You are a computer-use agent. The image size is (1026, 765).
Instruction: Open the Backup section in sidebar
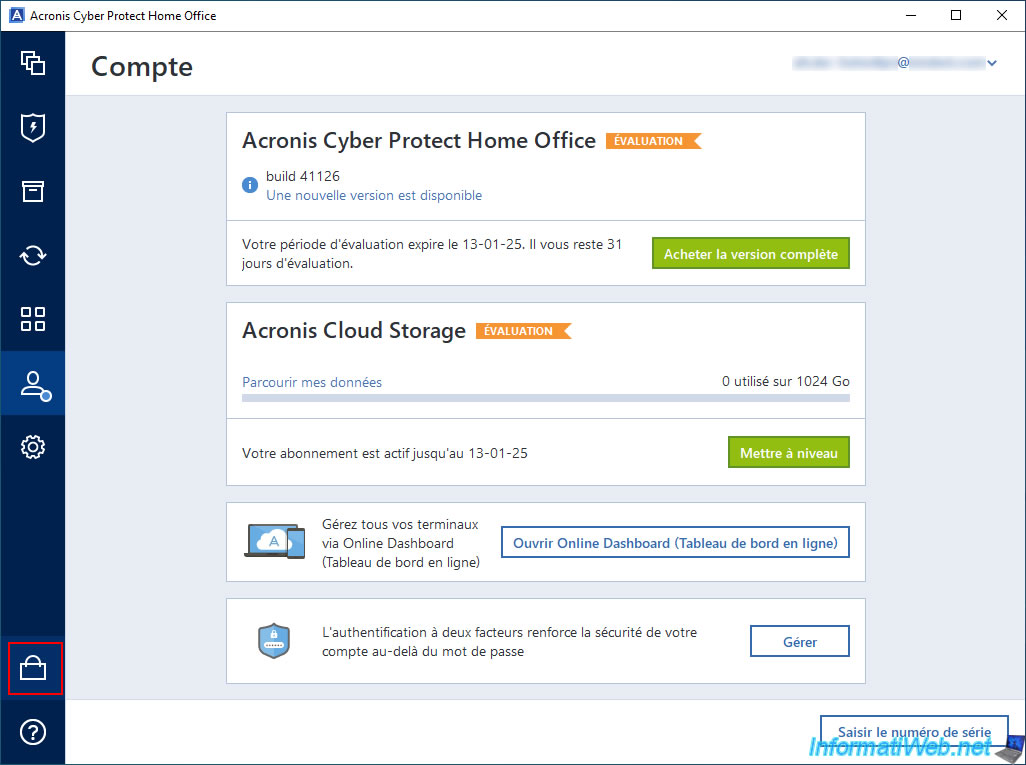(x=33, y=63)
